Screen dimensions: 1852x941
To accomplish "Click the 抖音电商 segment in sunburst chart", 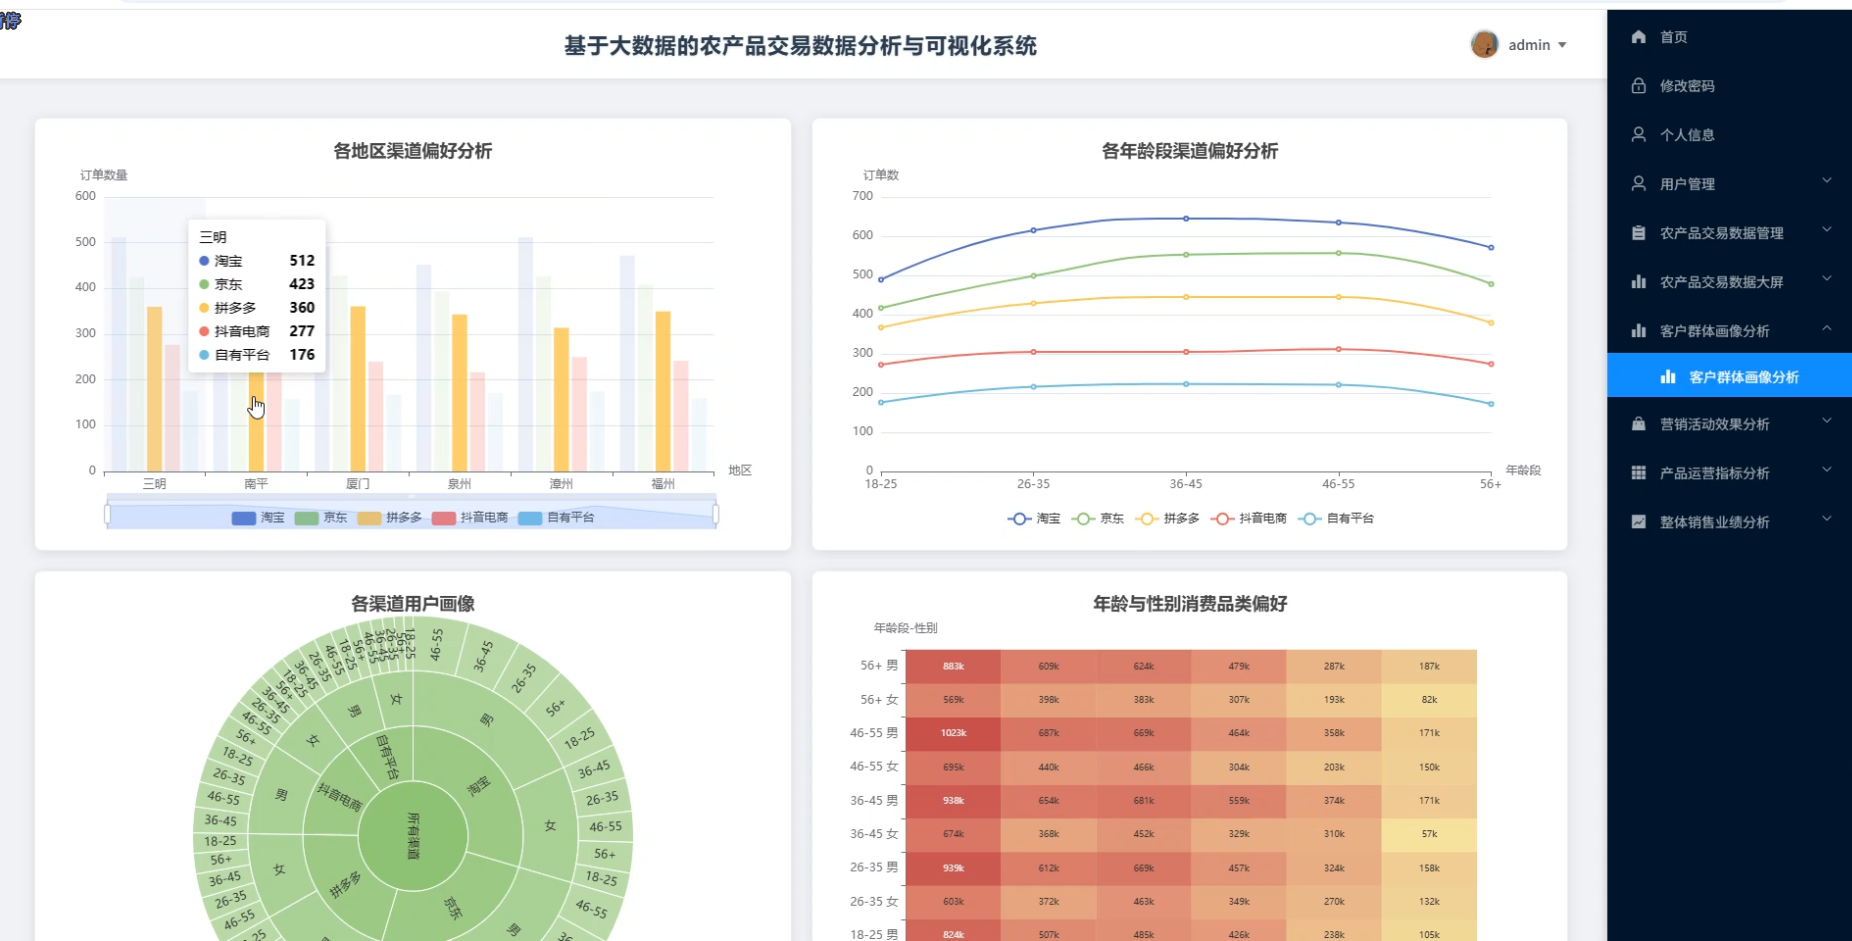I will click(339, 796).
